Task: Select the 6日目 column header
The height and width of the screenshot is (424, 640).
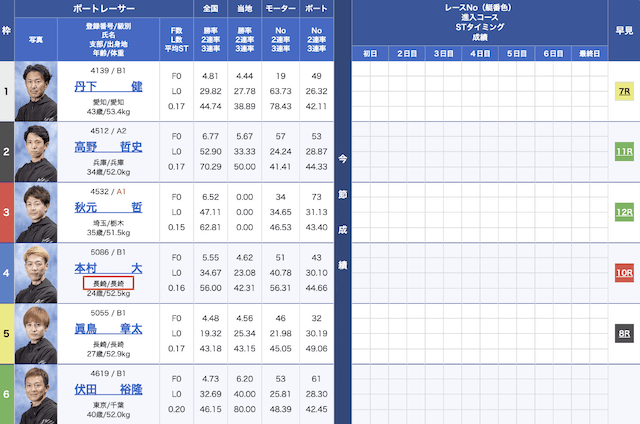Action: [553, 53]
